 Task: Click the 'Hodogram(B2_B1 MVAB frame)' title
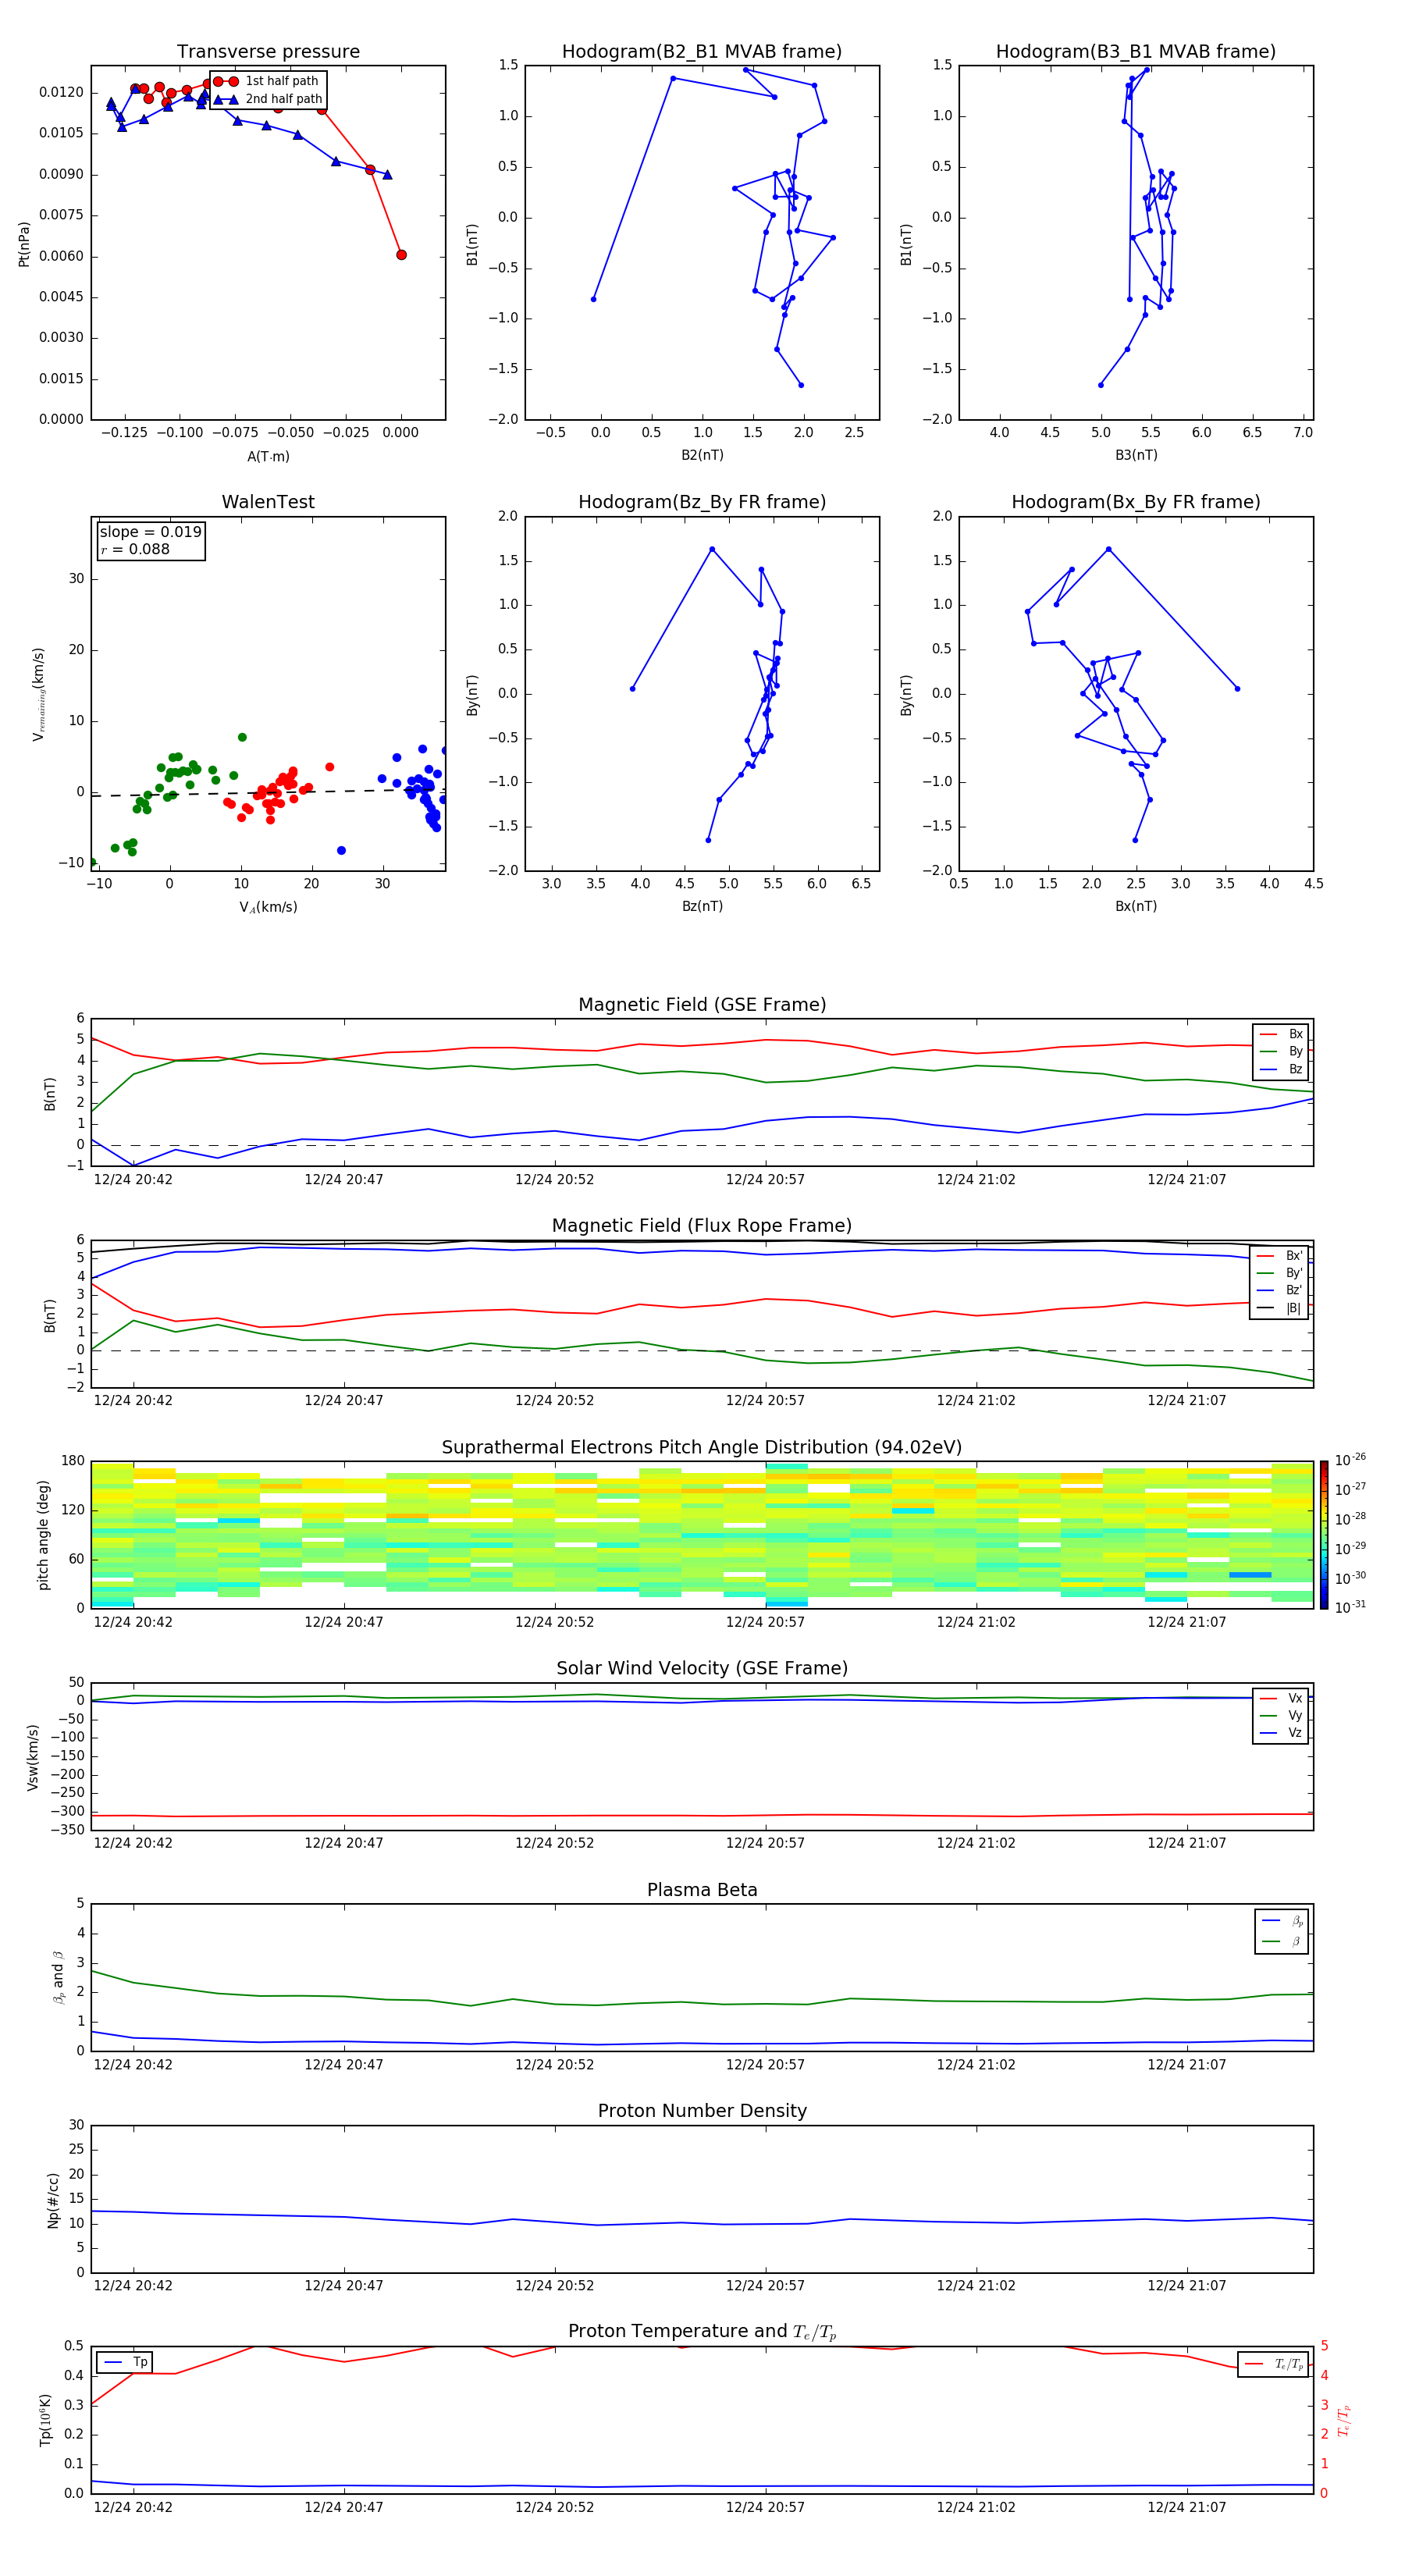tap(702, 52)
